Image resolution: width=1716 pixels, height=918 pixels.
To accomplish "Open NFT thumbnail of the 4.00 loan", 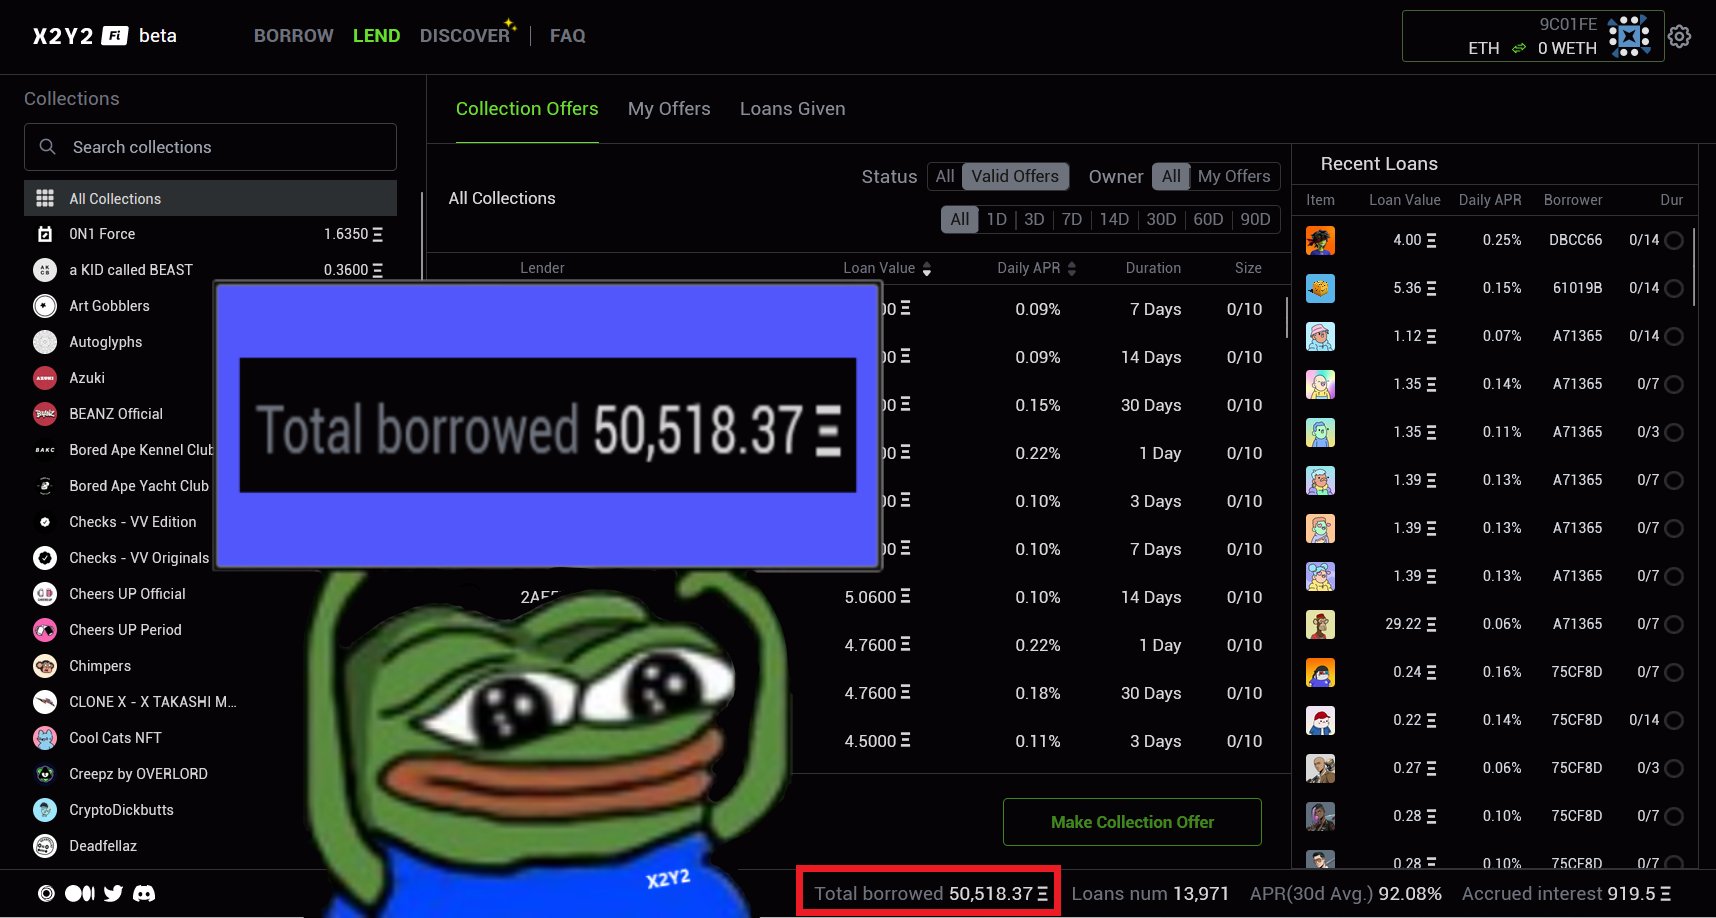I will coord(1320,240).
